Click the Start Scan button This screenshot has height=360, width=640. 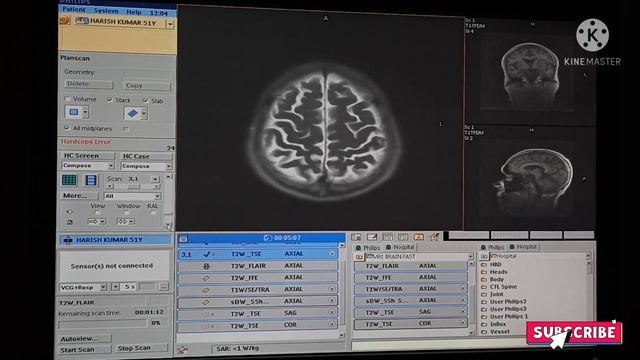click(x=84, y=349)
